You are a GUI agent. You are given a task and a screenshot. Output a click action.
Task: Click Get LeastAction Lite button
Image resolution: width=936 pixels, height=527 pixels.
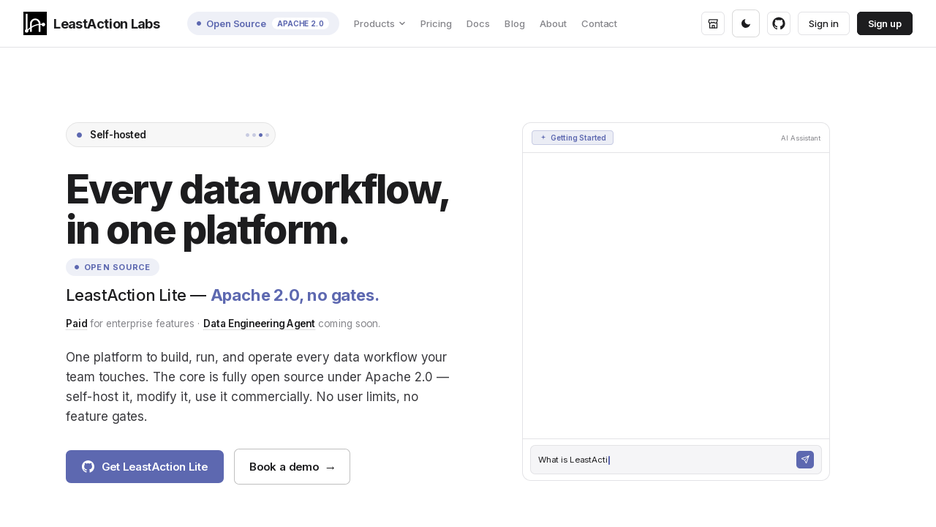[144, 467]
